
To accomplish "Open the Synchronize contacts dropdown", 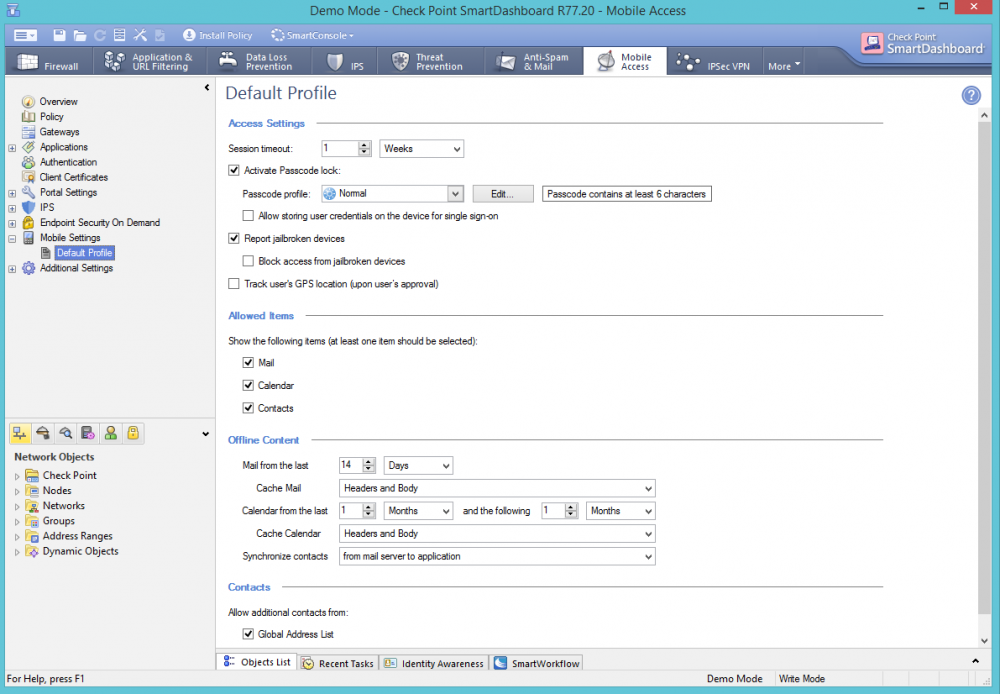I will pos(497,556).
